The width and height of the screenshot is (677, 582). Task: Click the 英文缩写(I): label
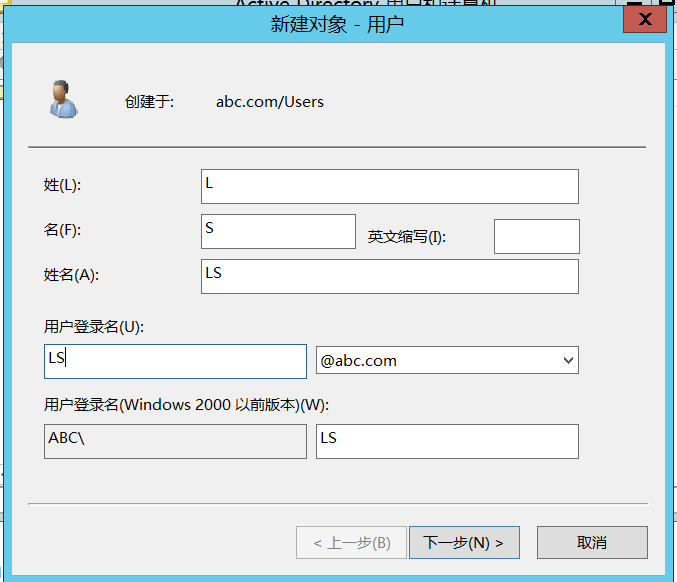pyautogui.click(x=407, y=237)
